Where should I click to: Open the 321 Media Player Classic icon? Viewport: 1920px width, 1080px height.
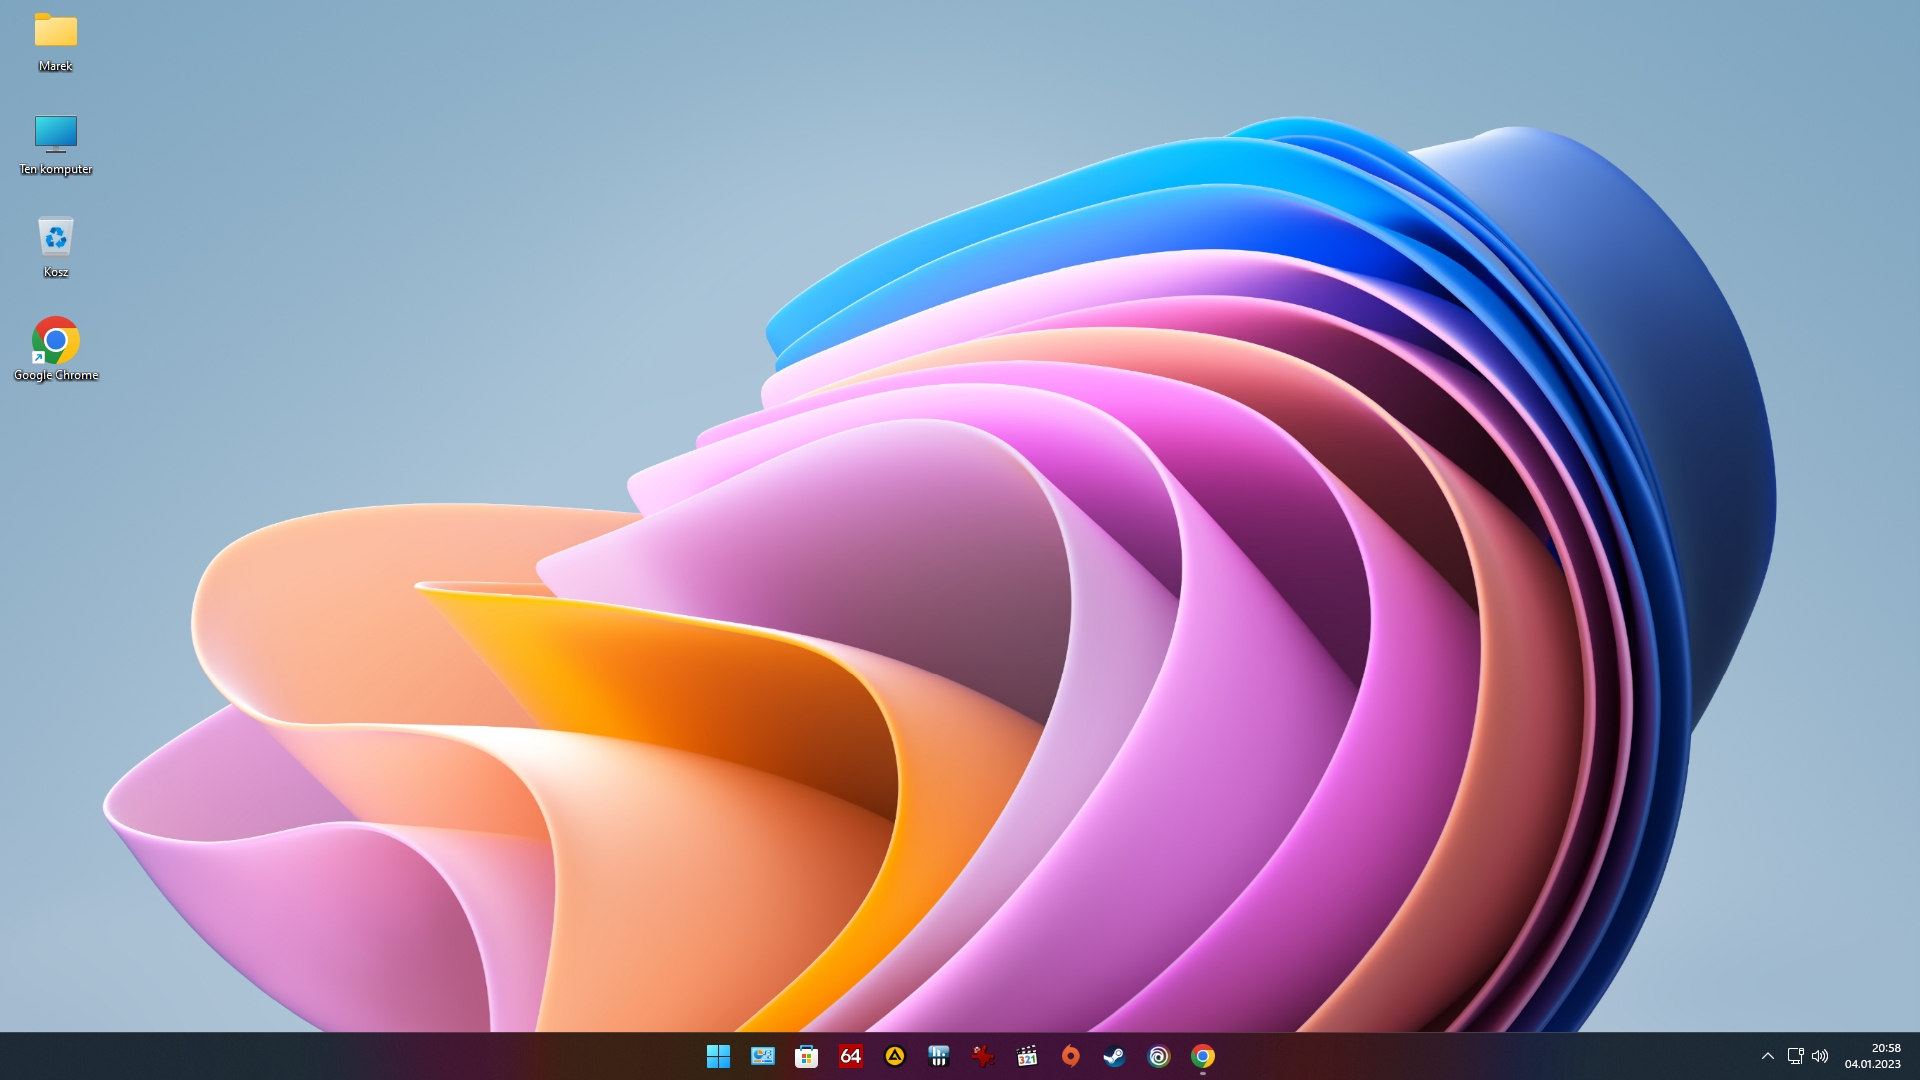point(1027,1056)
